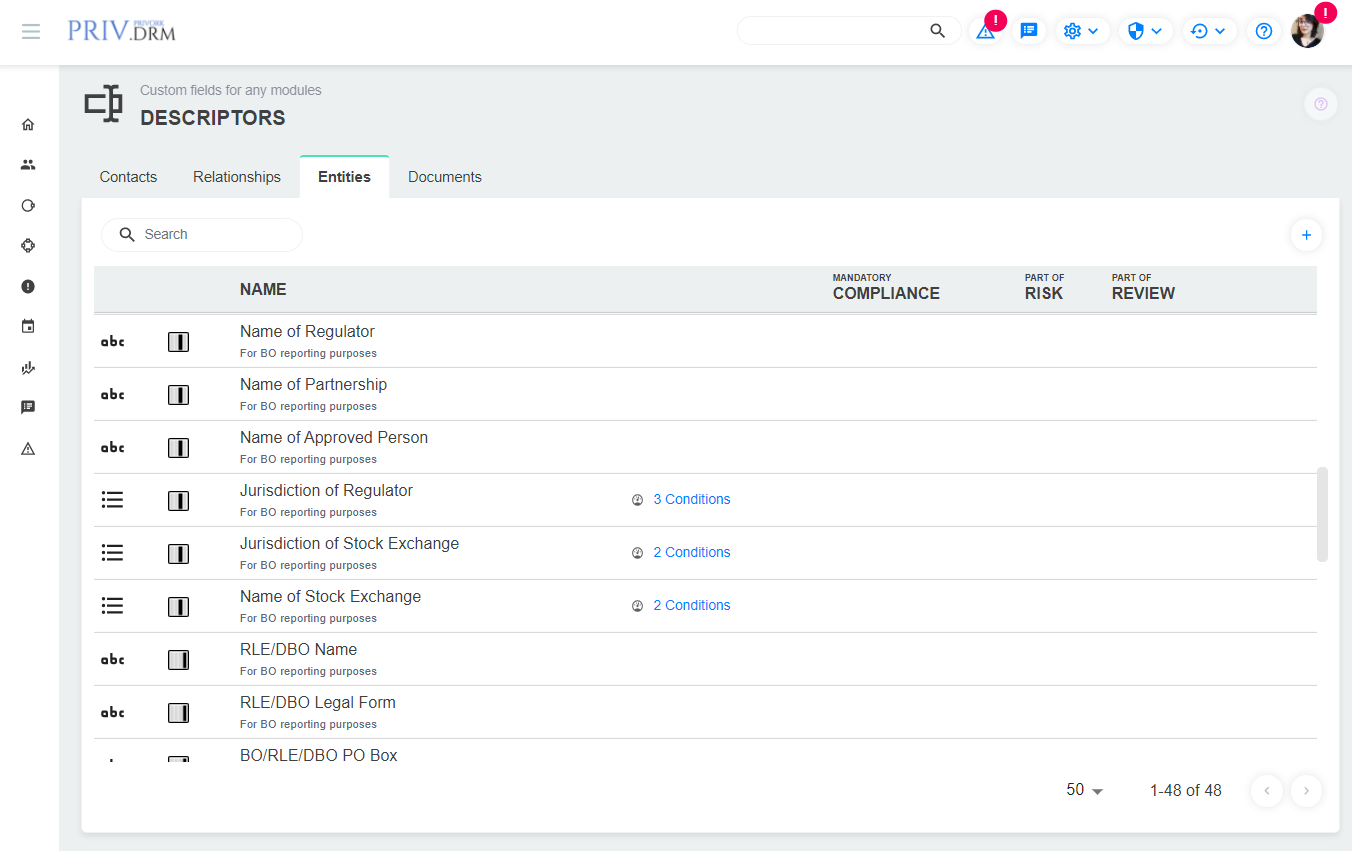The height and width of the screenshot is (851, 1352).
Task: Open the alerts triangle in top bar
Action: pyautogui.click(x=986, y=31)
